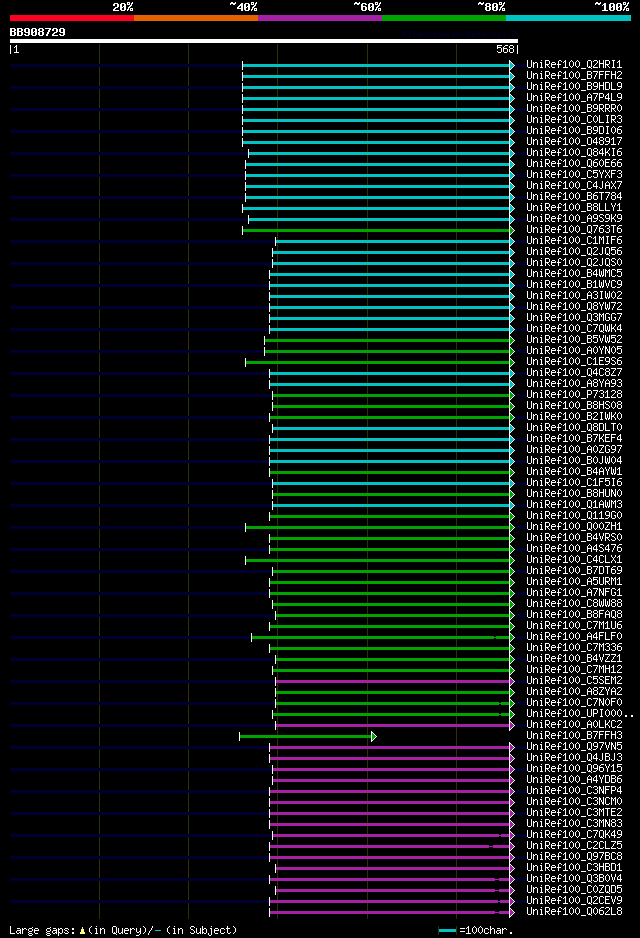Select the UniRef100_C3NFP4 label
The height and width of the screenshot is (938, 640).
click(x=574, y=791)
